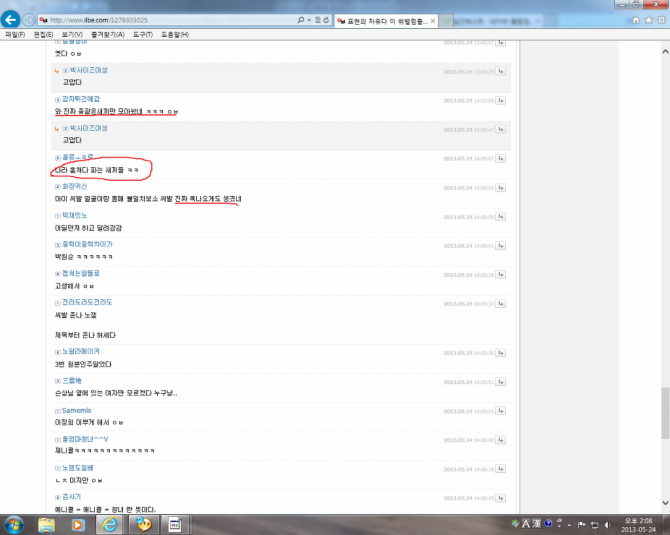This screenshot has width=670, height=535.
Task: Open user 박재인노 profile link
Action: (x=75, y=215)
